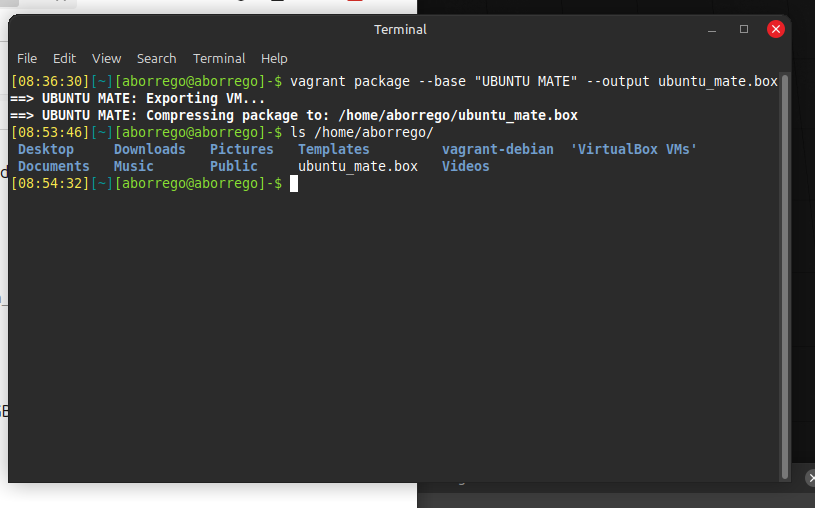
Task: Click the Desktop directory name
Action: (46, 149)
